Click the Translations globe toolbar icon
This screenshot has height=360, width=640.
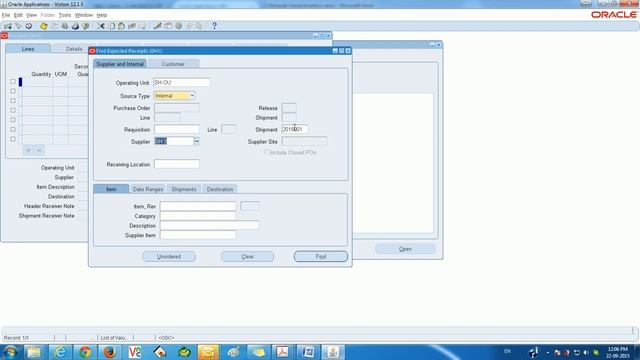[x=178, y=26]
